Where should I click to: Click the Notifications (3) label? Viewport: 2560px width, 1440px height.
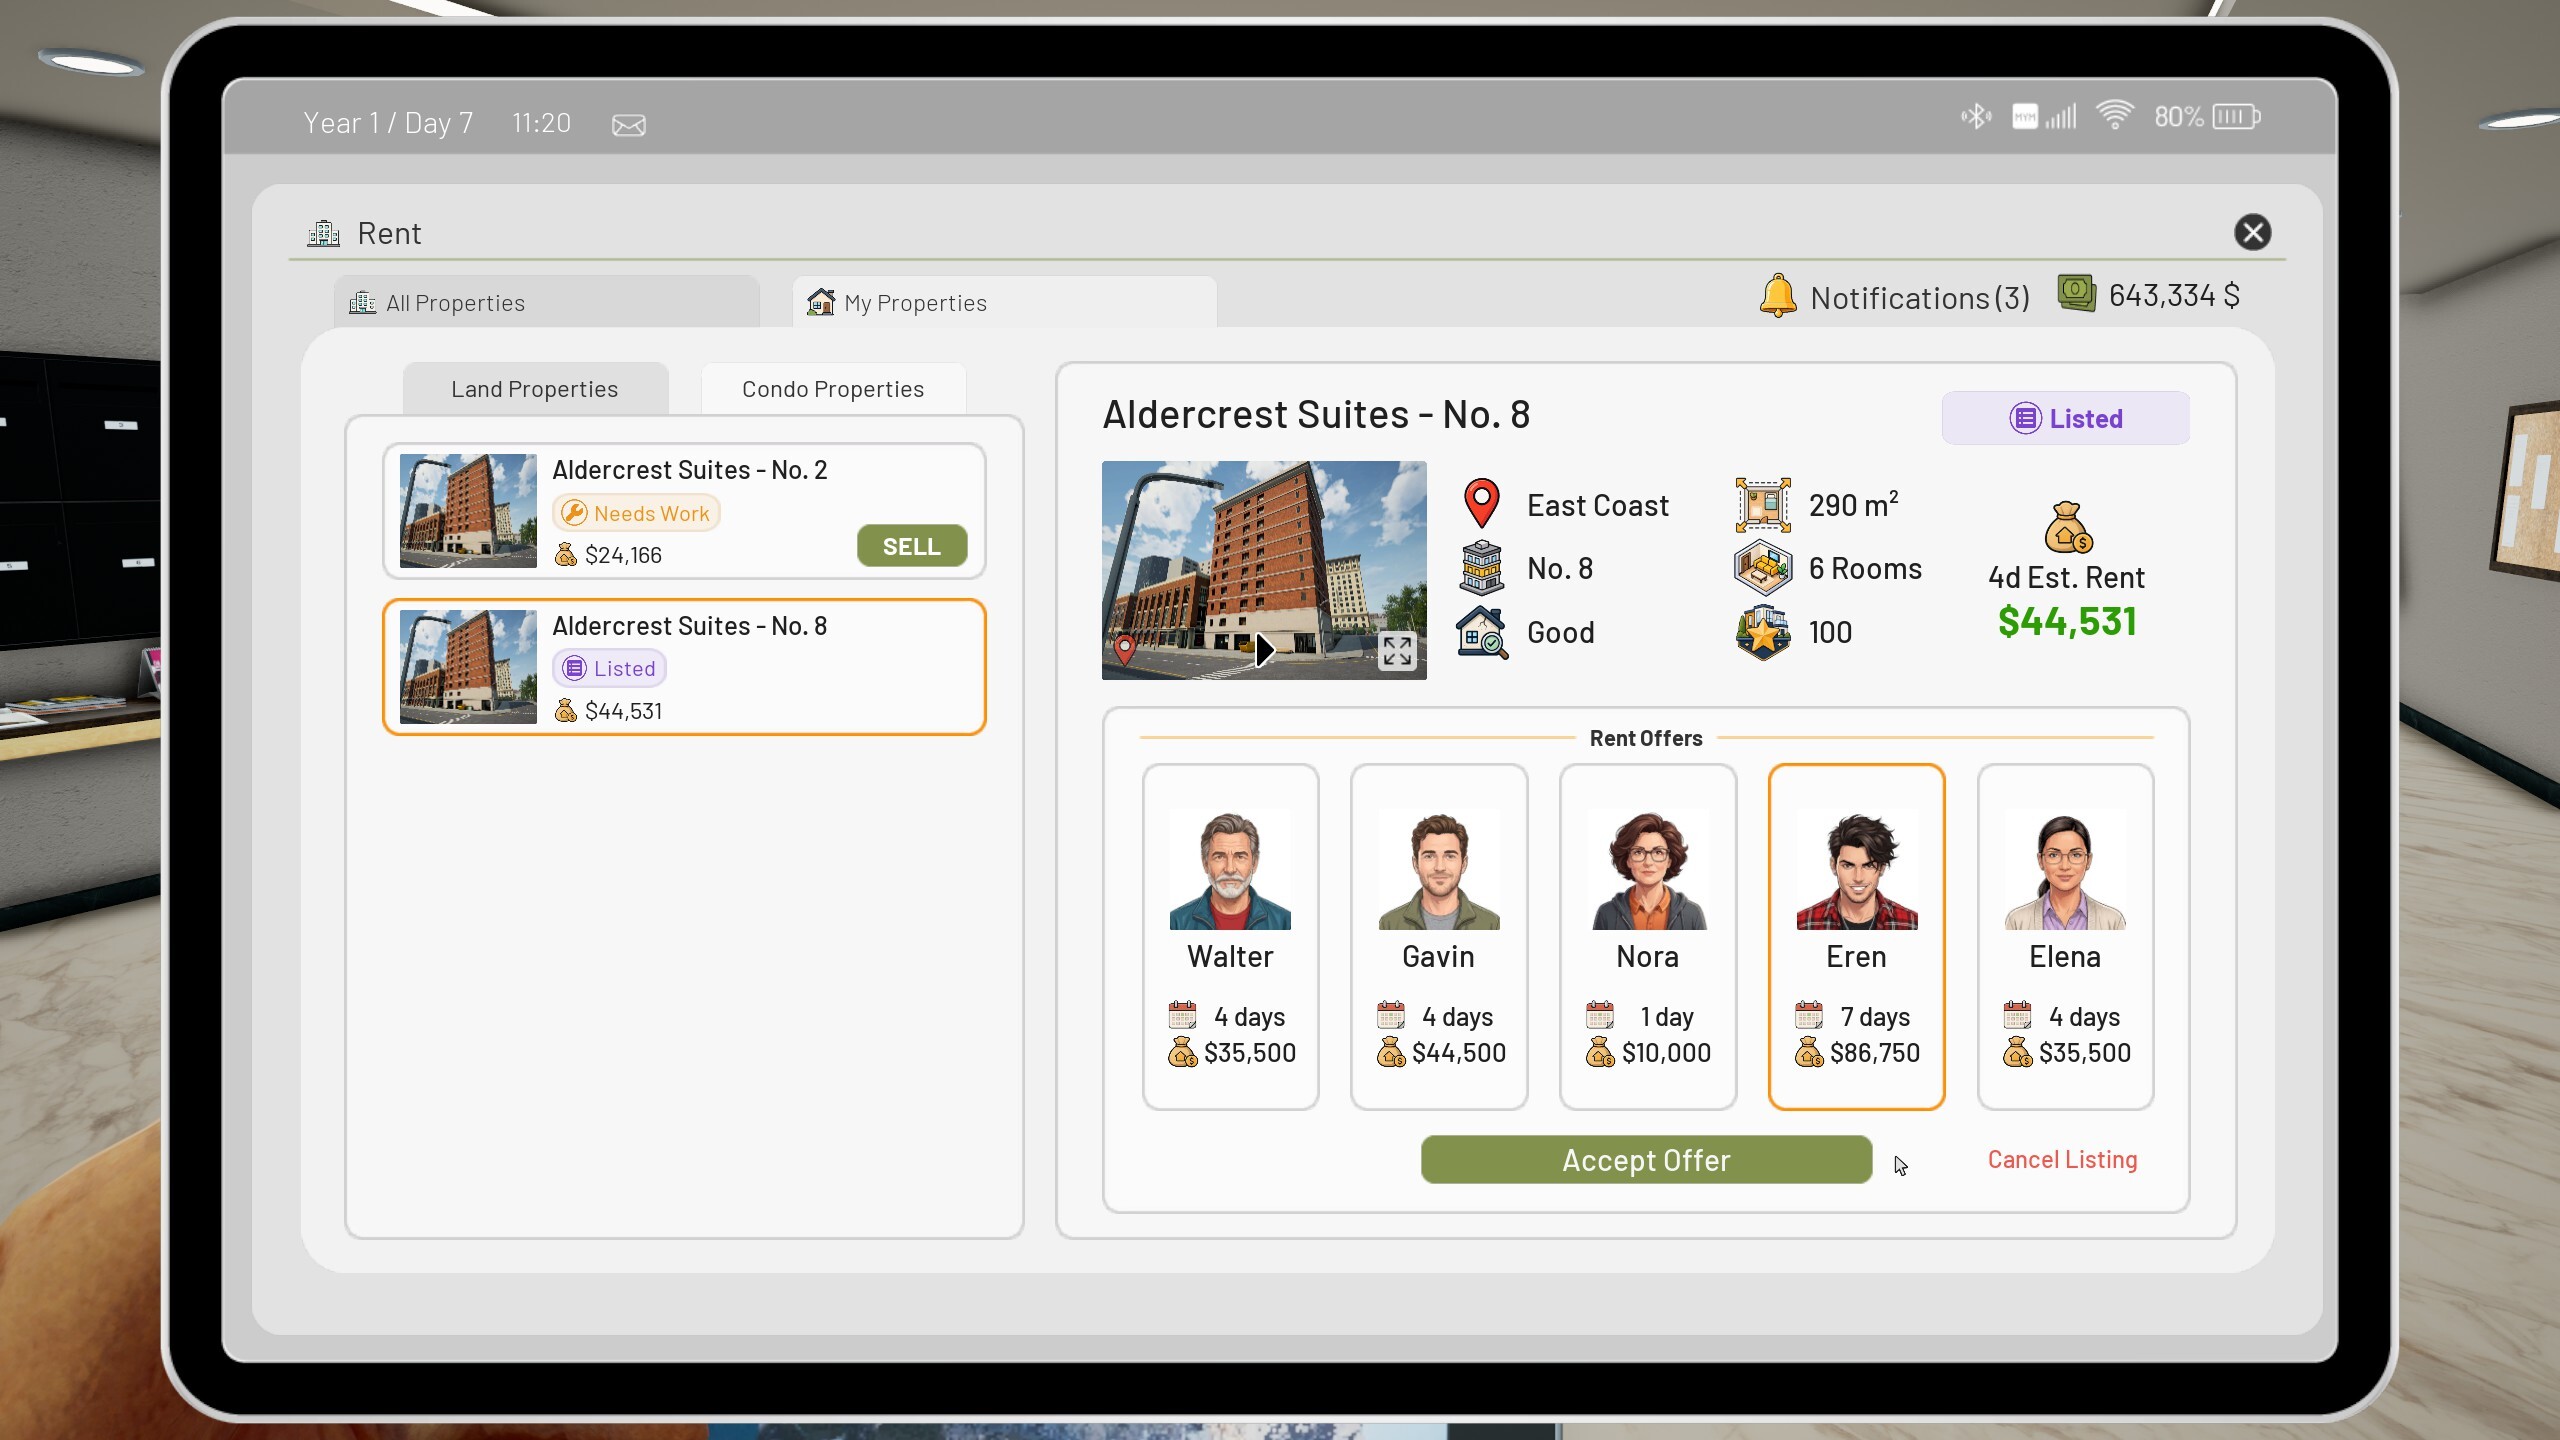click(1920, 298)
